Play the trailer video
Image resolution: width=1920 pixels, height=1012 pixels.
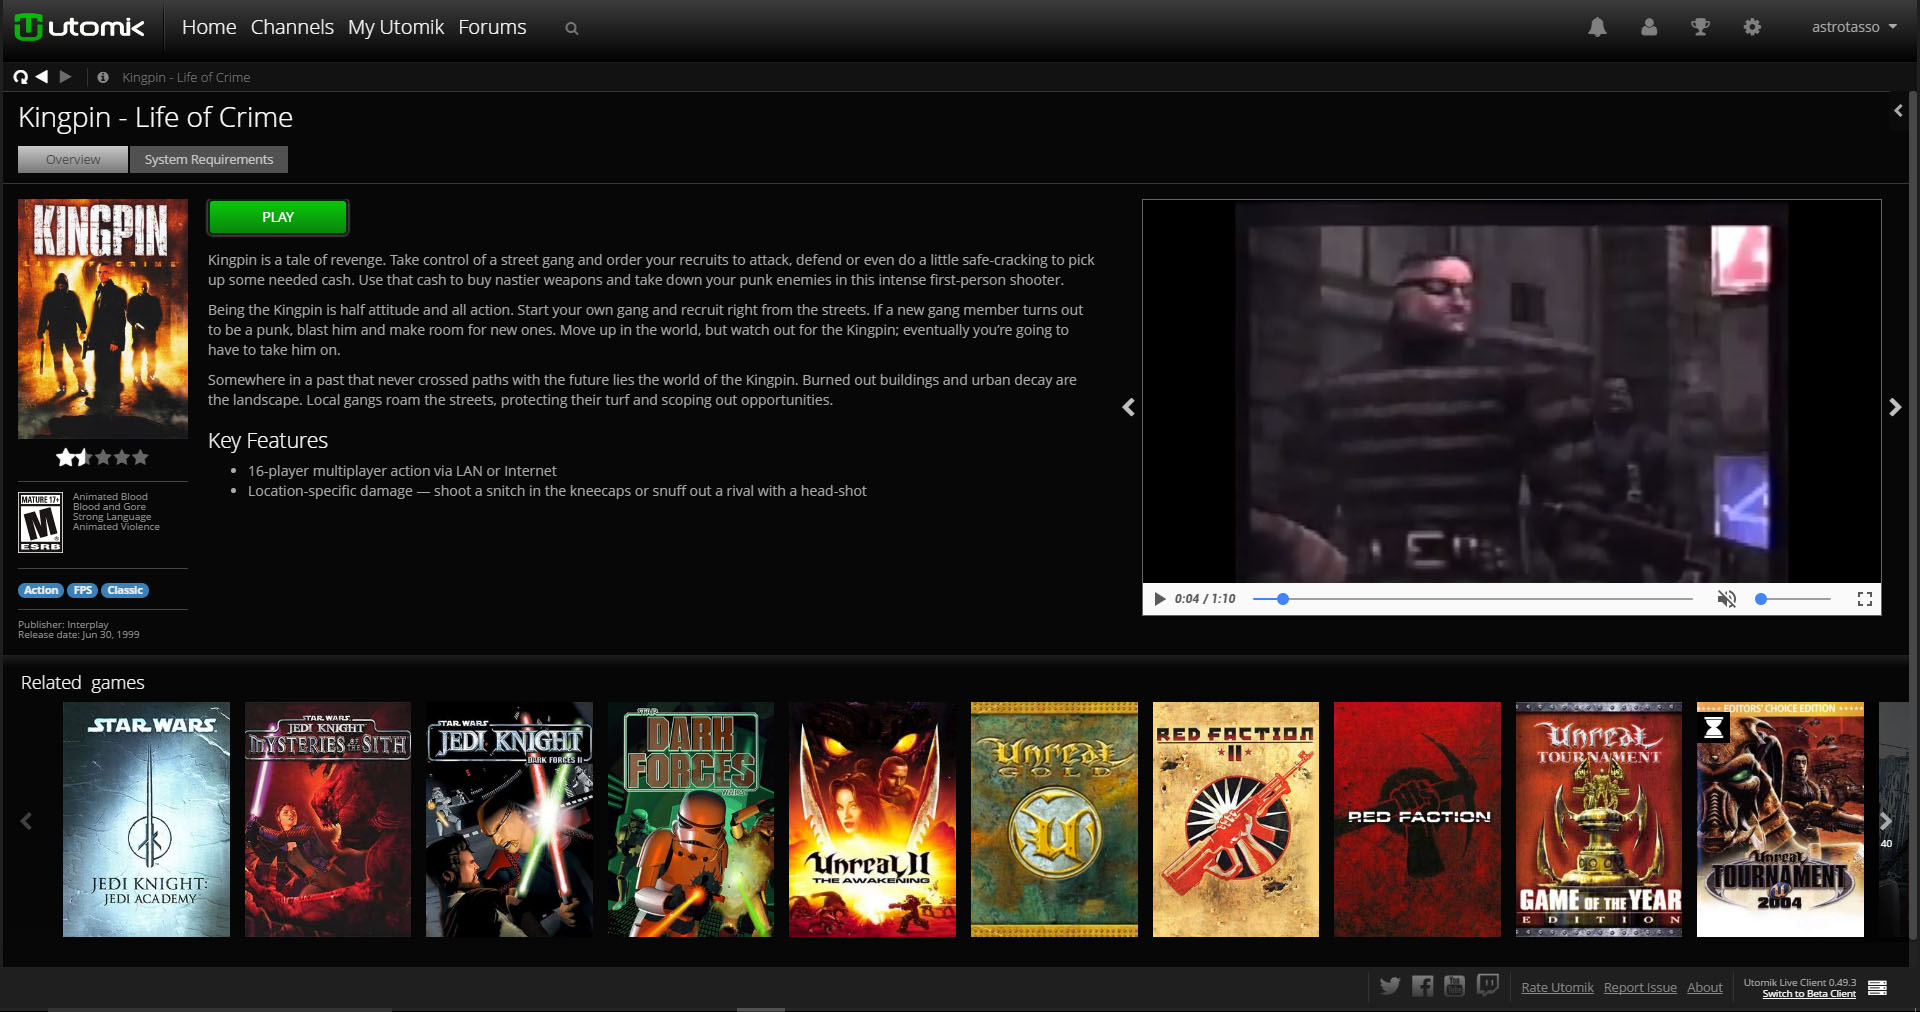point(1160,599)
